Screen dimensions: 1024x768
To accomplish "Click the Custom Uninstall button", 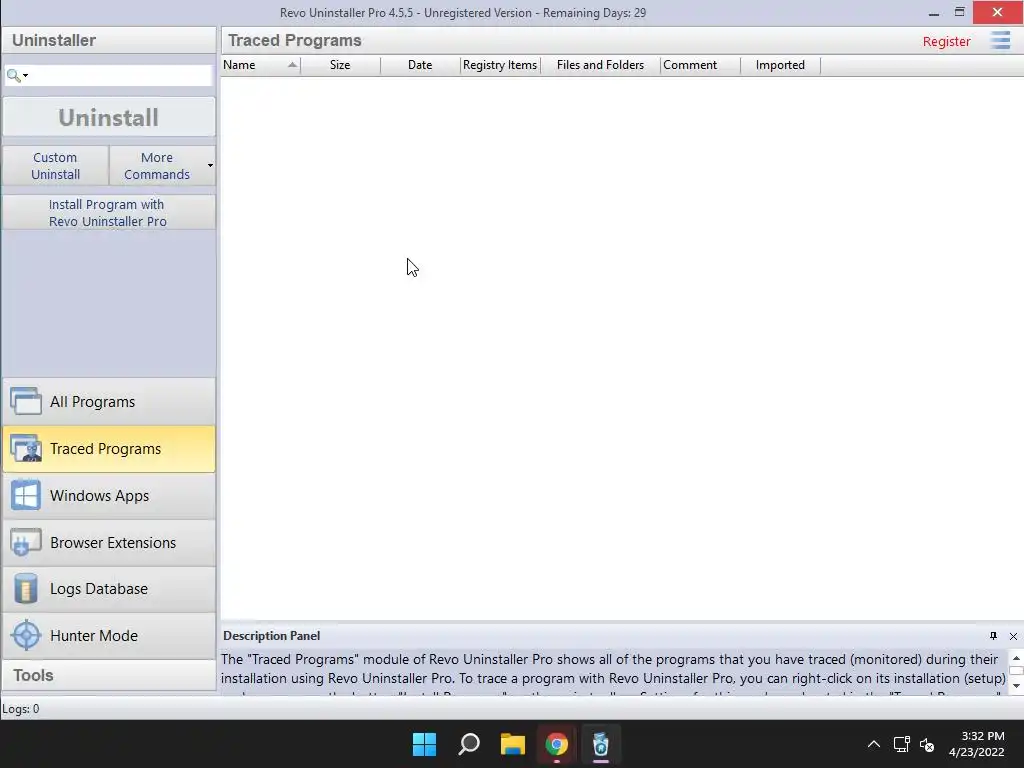I will 56,166.
